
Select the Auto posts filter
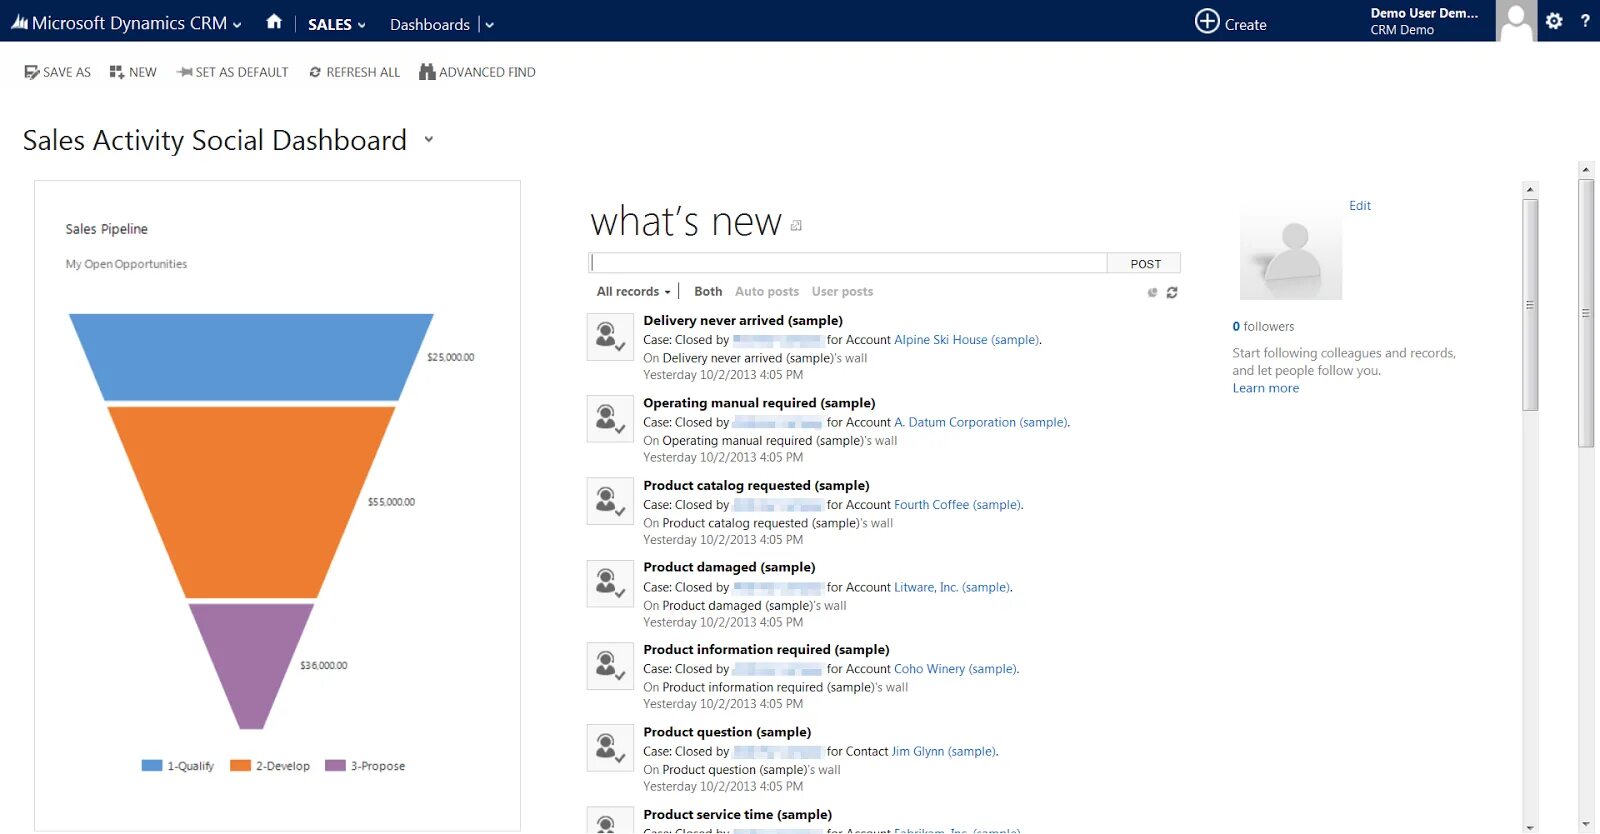[767, 292]
